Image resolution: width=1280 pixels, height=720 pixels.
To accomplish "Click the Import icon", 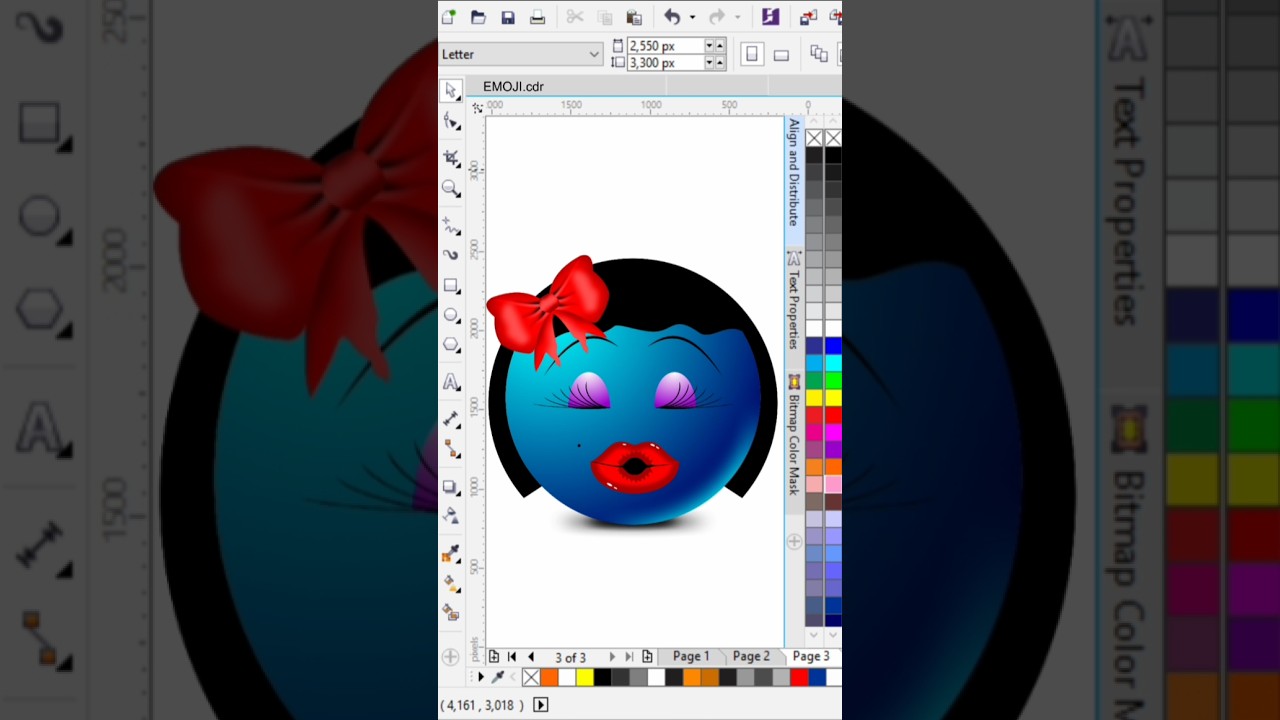I will tap(808, 17).
